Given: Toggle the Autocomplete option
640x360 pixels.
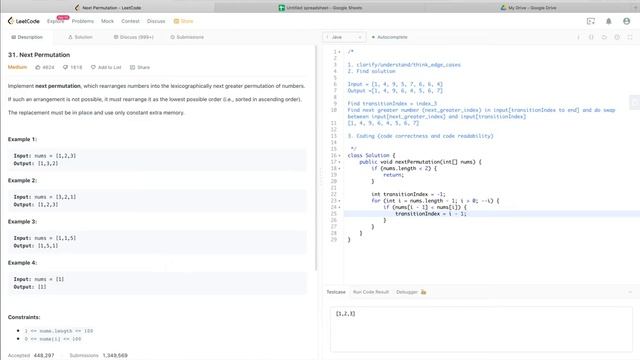Looking at the screenshot, I should [390, 37].
